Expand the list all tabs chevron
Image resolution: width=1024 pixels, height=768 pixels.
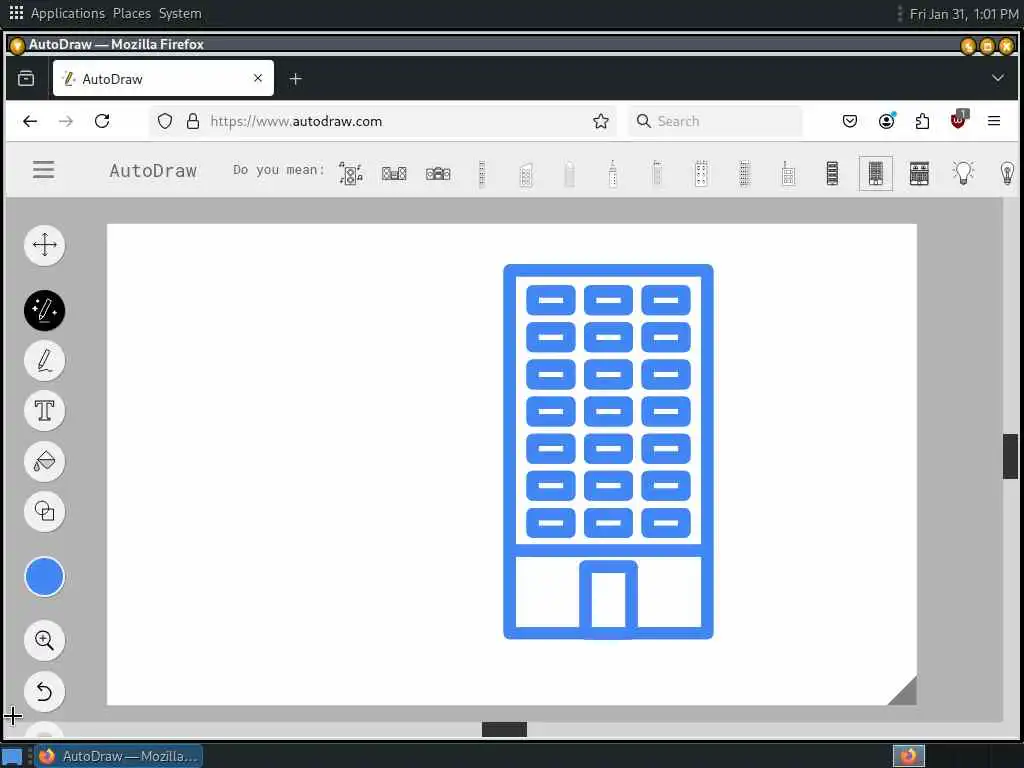click(x=998, y=78)
